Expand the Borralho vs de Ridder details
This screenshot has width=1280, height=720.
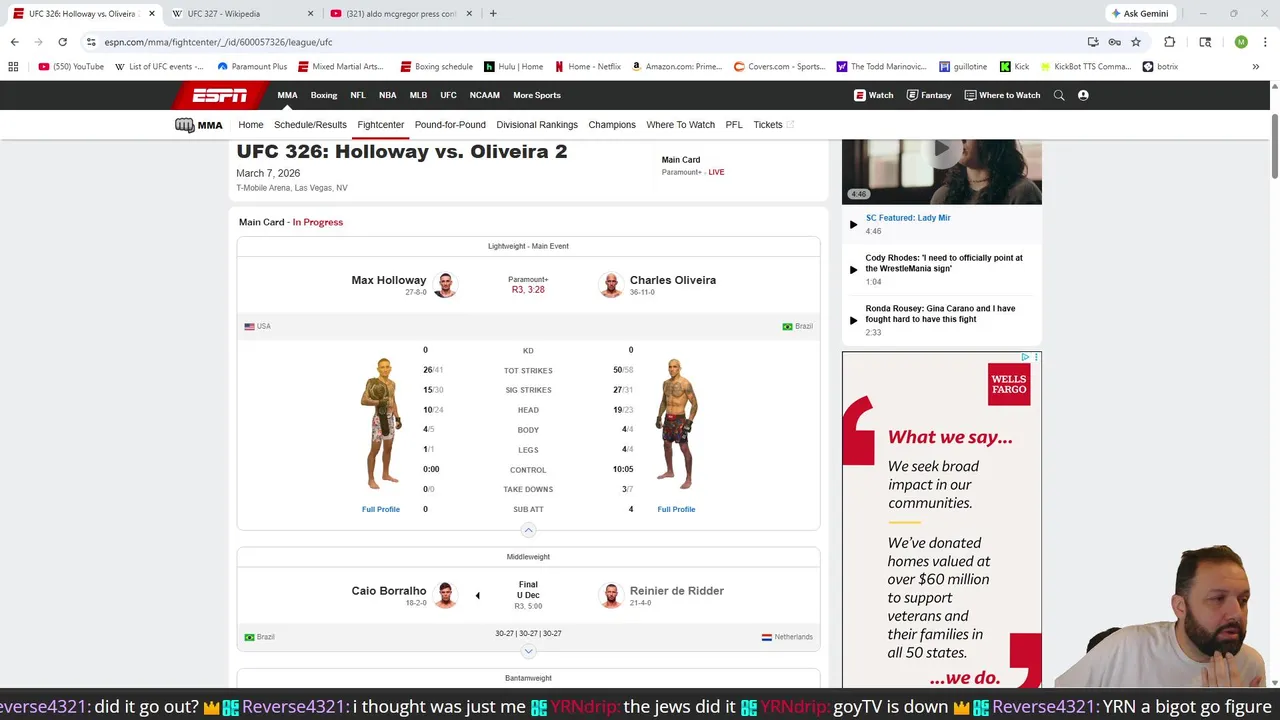click(x=528, y=652)
